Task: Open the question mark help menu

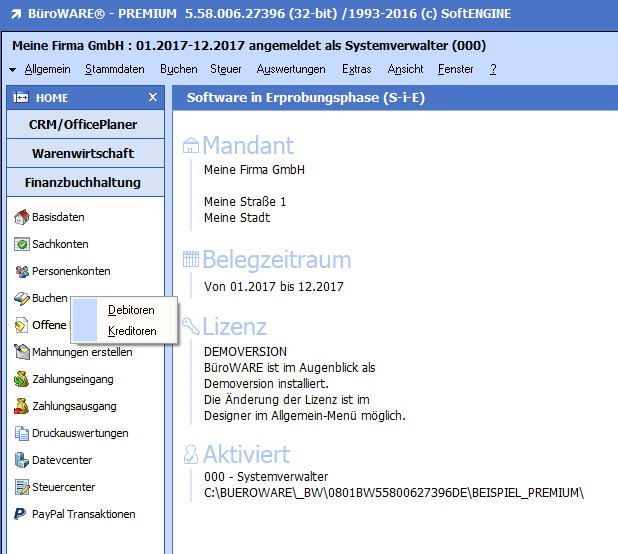Action: click(x=493, y=69)
